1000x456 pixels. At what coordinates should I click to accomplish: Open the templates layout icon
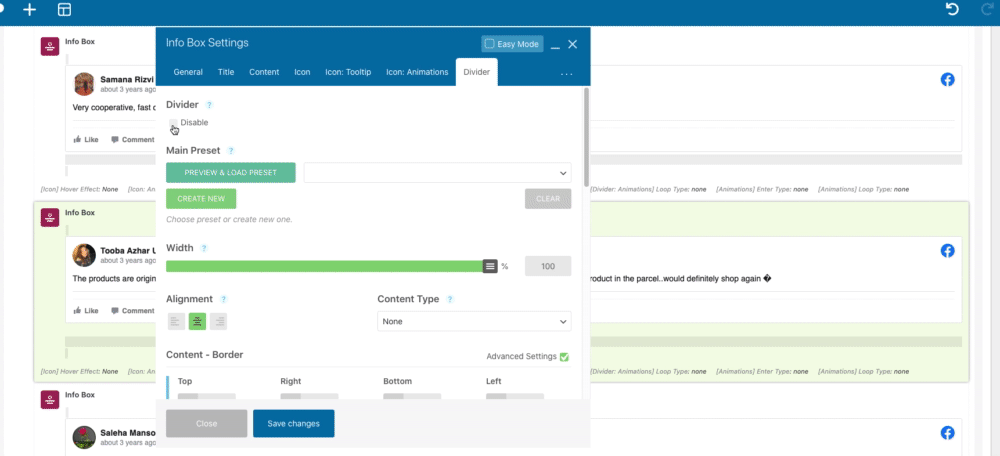64,9
